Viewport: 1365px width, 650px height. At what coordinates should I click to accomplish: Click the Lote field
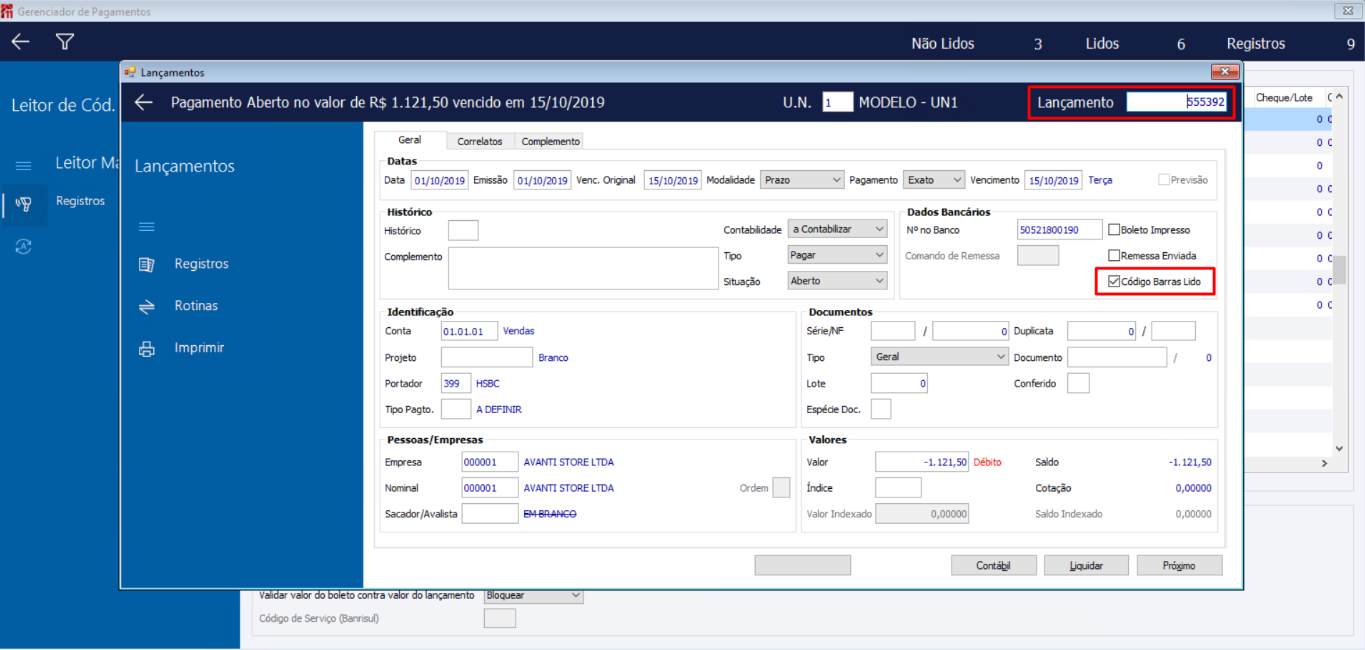tap(899, 383)
